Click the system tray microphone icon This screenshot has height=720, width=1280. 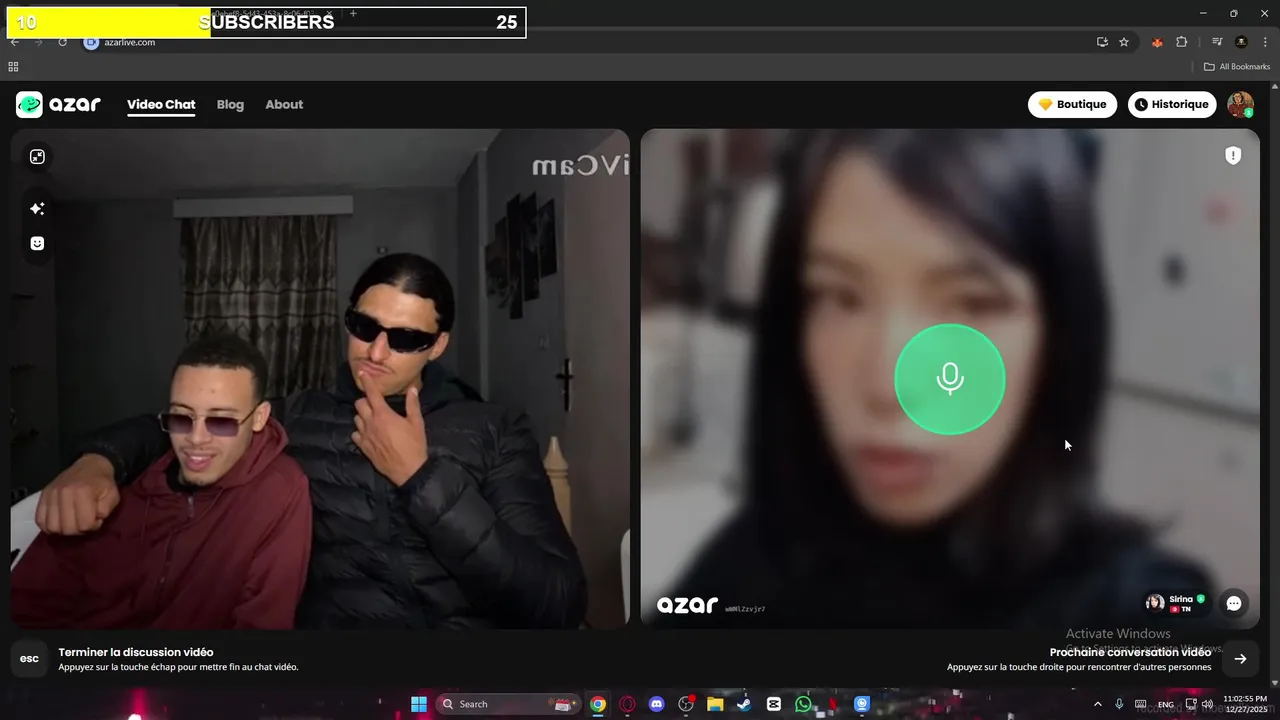tap(1119, 704)
